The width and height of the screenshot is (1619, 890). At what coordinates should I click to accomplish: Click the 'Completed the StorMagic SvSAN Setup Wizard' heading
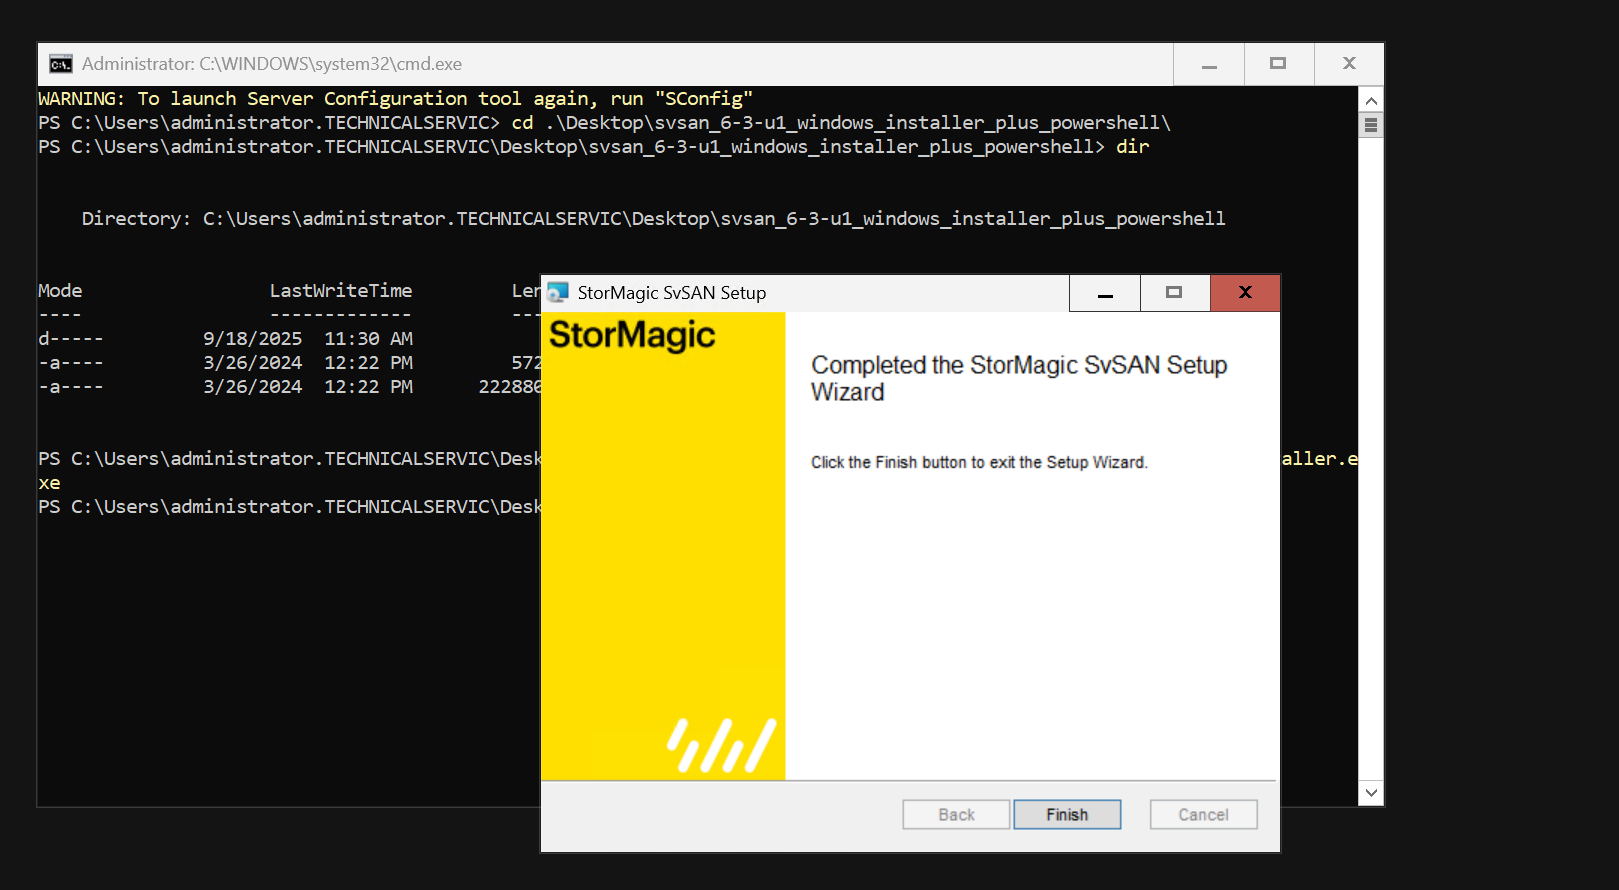1019,378
